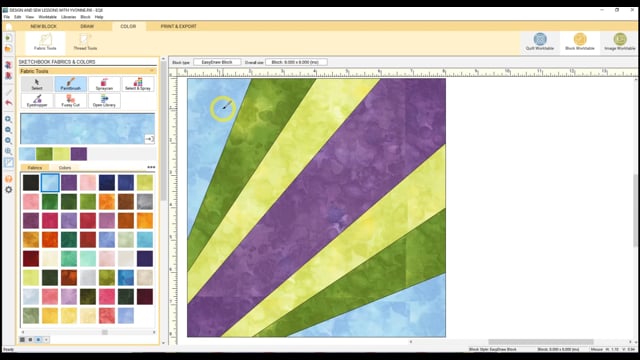Open the three-dots palette options menu
The height and width of the screenshot is (360, 640).
pyautogui.click(x=151, y=167)
